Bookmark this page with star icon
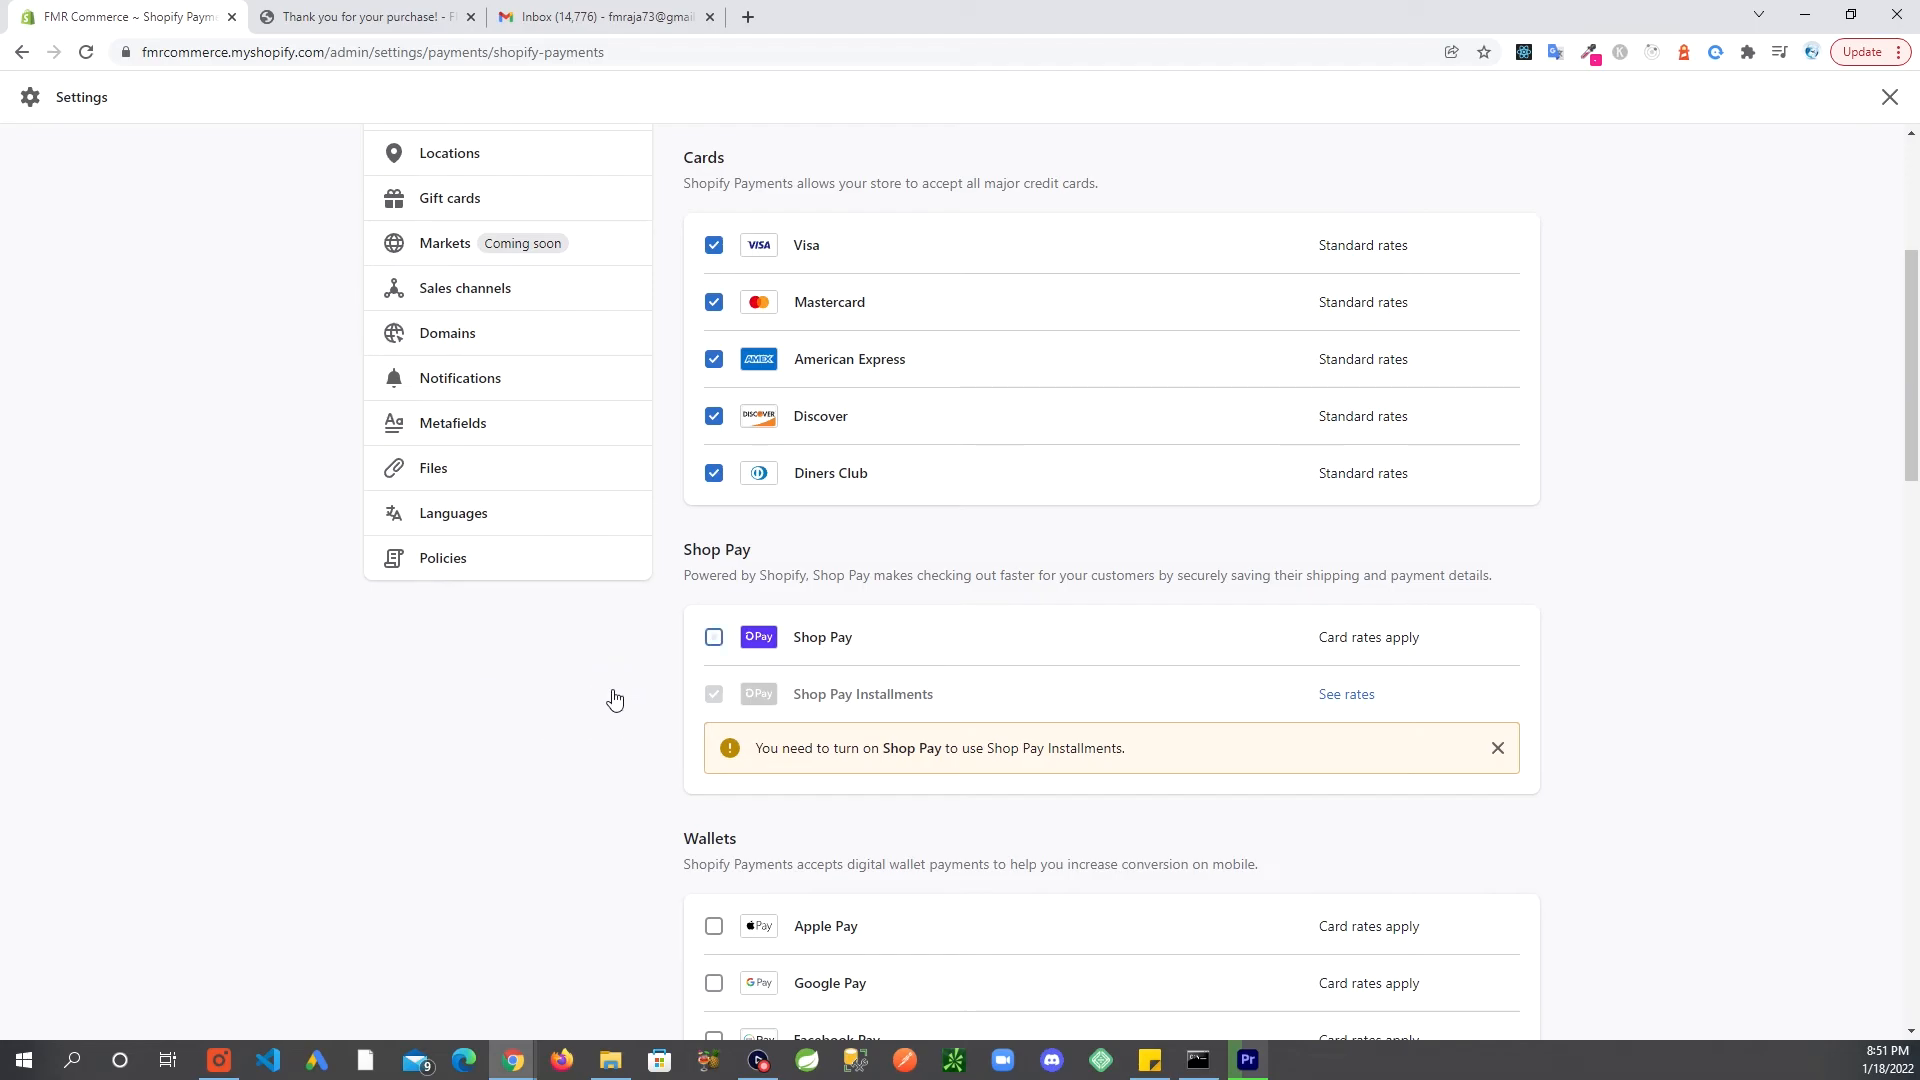The height and width of the screenshot is (1080, 1920). click(x=1484, y=52)
